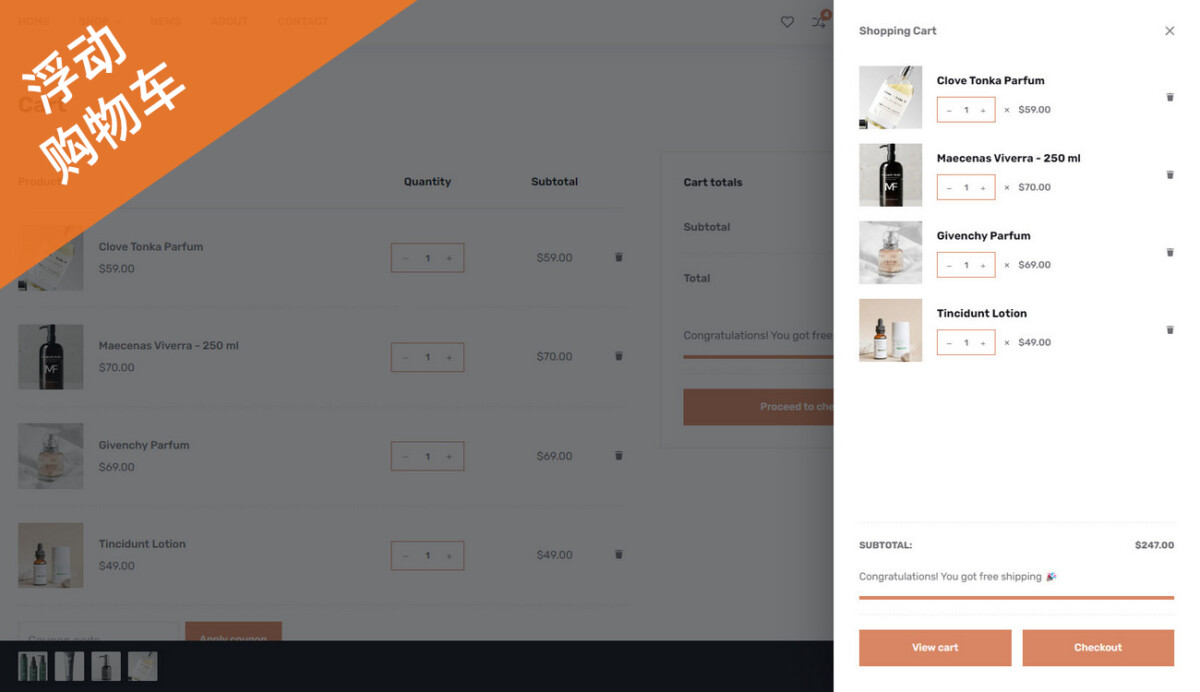Image resolution: width=1200 pixels, height=692 pixels.
Task: Increase Clove Tonka Parfum quantity in side cart
Action: pos(983,110)
